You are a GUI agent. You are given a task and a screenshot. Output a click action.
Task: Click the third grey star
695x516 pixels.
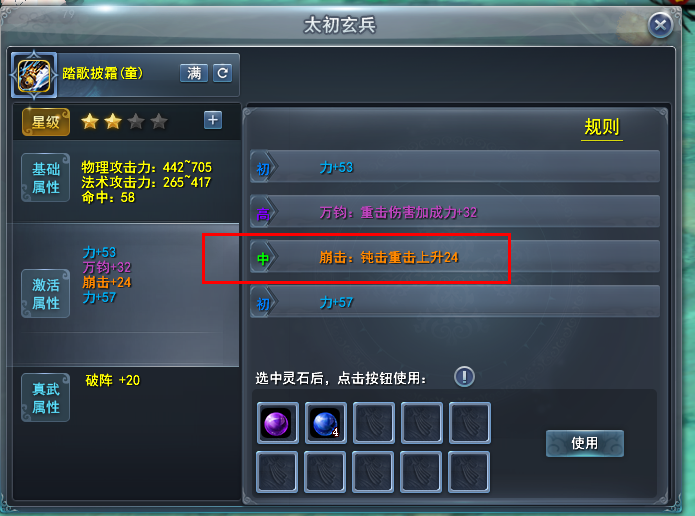tap(136, 121)
